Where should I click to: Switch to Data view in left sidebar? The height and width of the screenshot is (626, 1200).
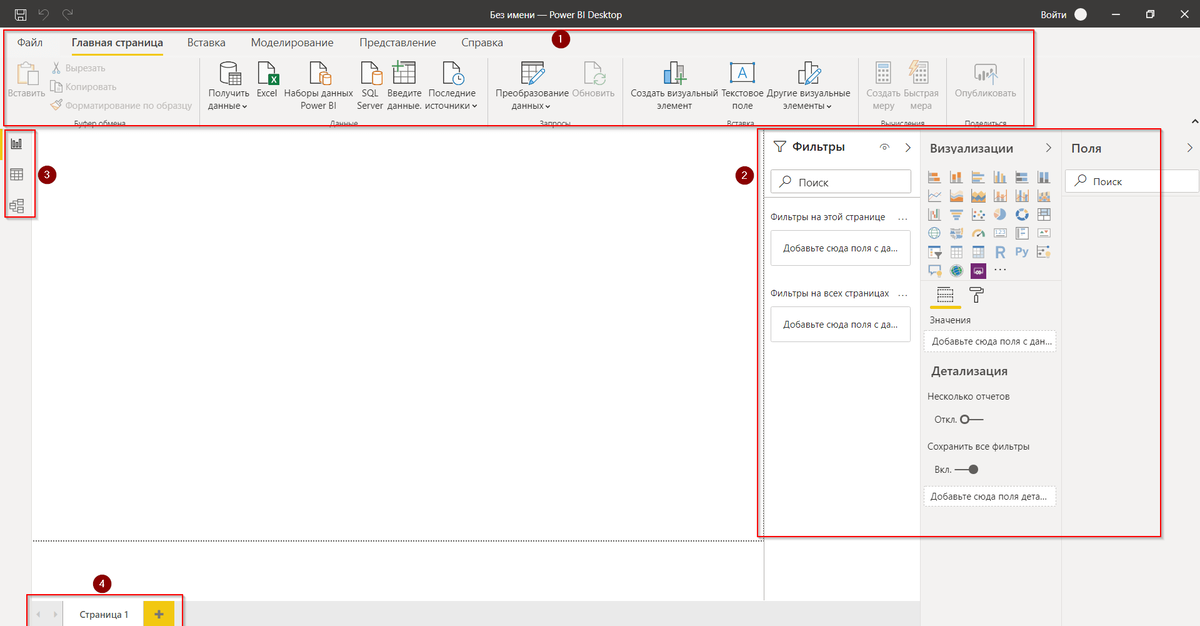(x=16, y=175)
